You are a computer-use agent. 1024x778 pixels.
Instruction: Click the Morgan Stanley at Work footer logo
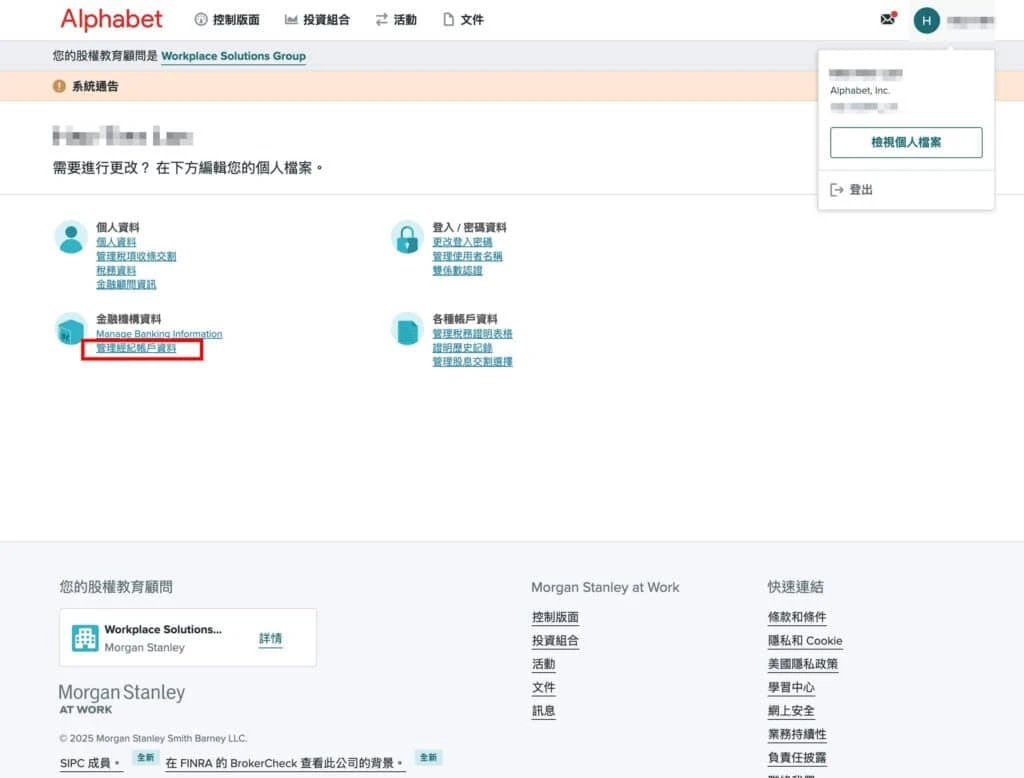tap(121, 698)
